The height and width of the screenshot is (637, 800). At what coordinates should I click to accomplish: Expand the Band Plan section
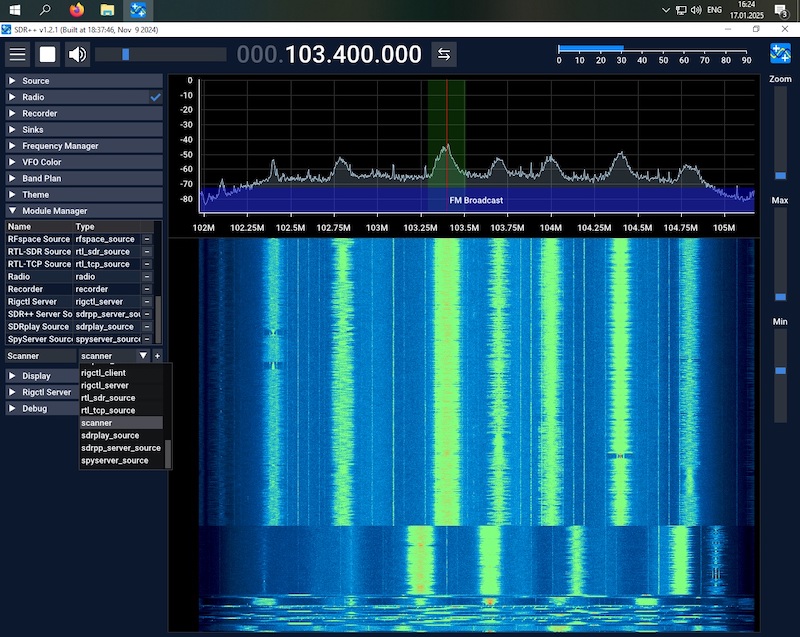point(84,179)
